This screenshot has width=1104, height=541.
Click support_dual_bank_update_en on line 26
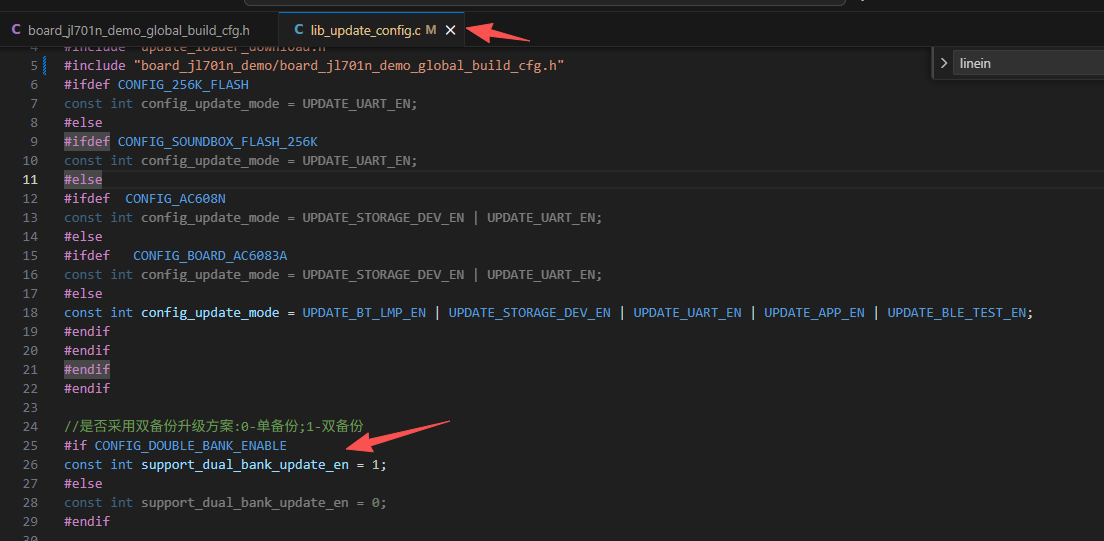(x=245, y=465)
